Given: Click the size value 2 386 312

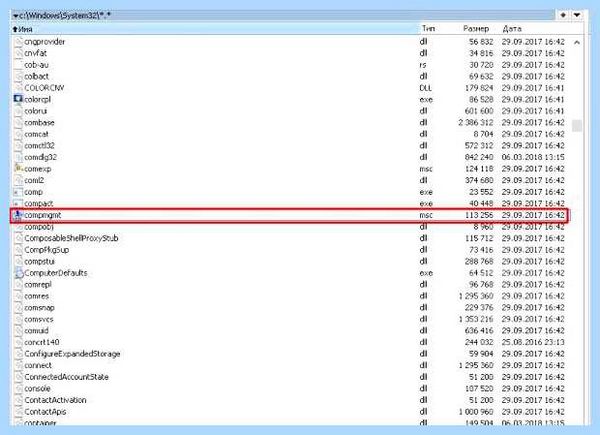Looking at the screenshot, I should pos(476,122).
